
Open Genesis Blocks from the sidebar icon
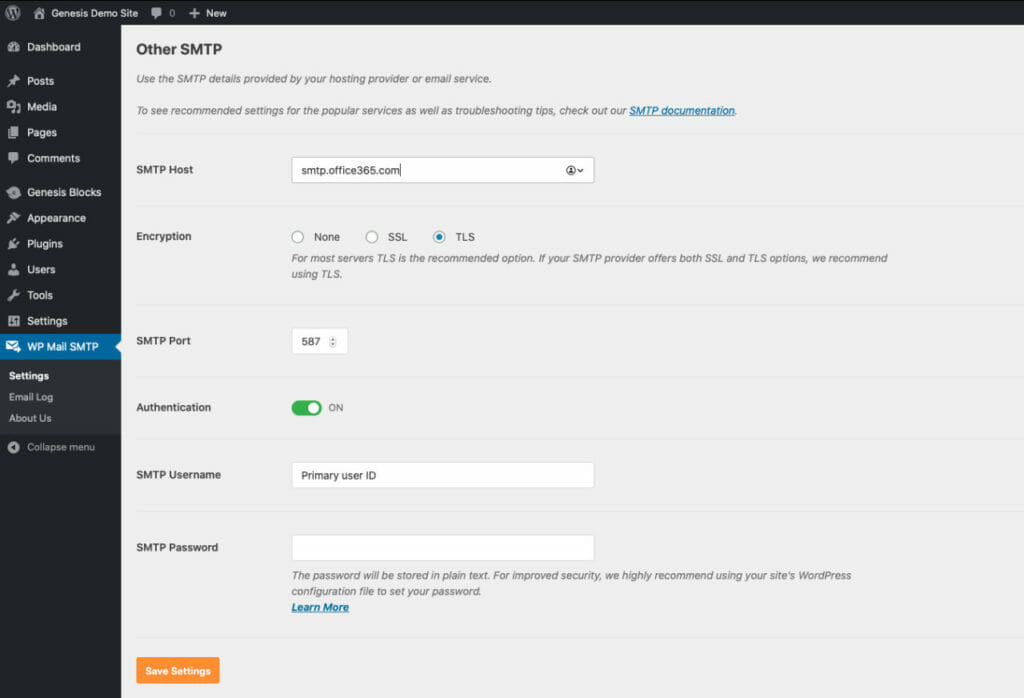(14, 192)
